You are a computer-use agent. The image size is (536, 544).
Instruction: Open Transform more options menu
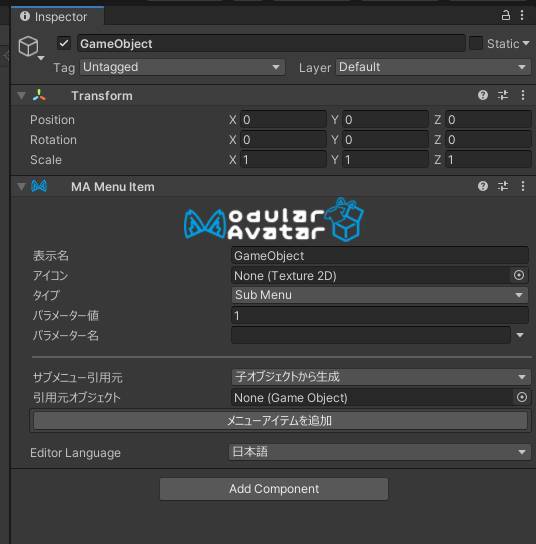click(523, 95)
